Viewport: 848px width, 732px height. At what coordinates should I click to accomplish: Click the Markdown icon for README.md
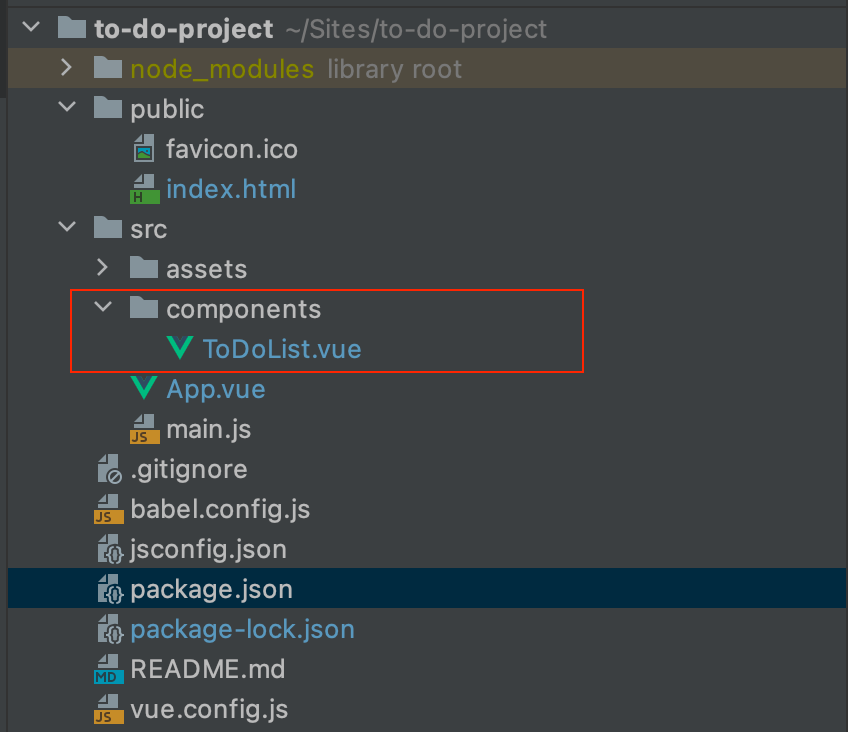coord(109,668)
